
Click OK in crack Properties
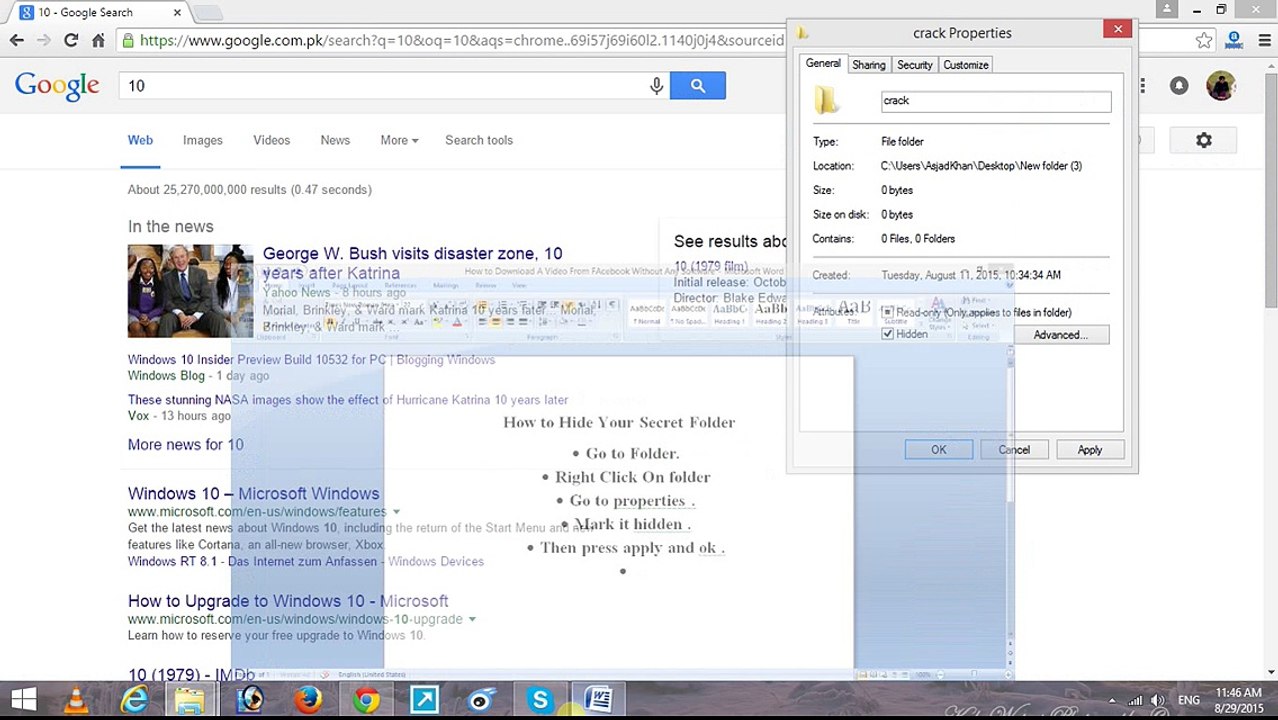[x=938, y=450]
